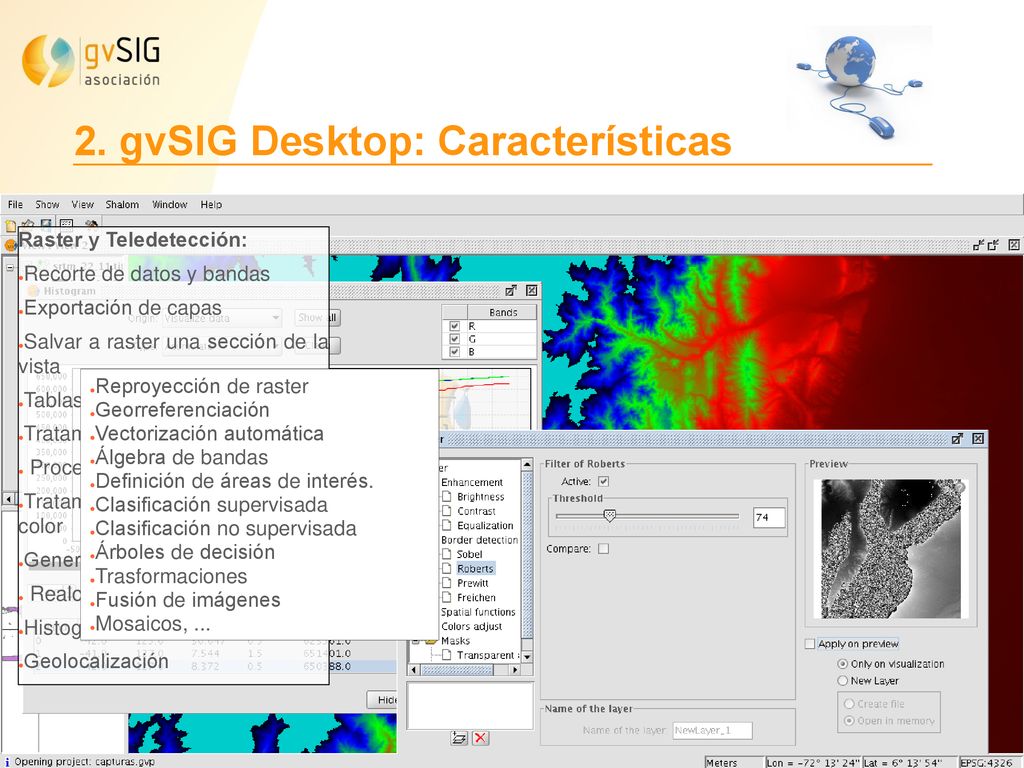Image resolution: width=1024 pixels, height=768 pixels.
Task: Check Apply on preview
Action: pos(810,644)
